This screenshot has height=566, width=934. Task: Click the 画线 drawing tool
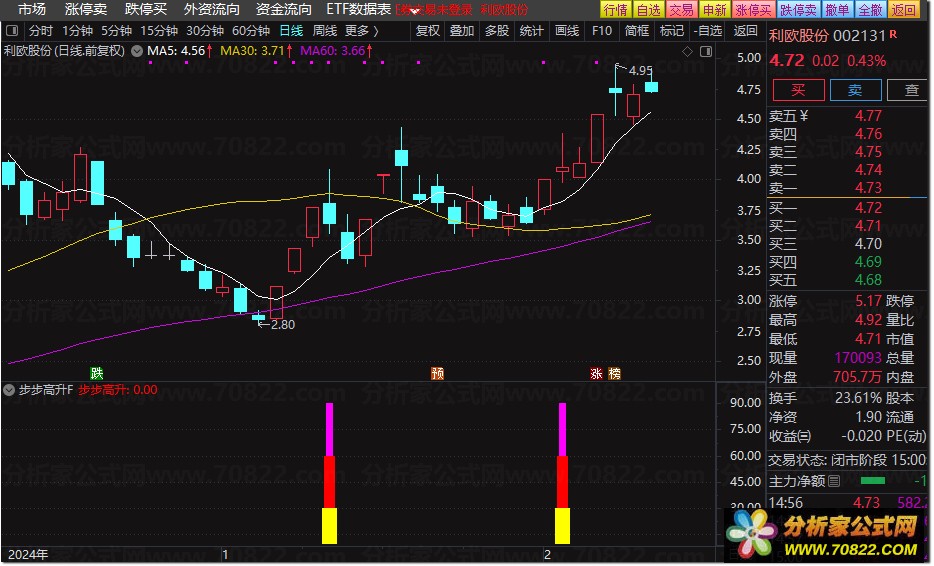(566, 30)
